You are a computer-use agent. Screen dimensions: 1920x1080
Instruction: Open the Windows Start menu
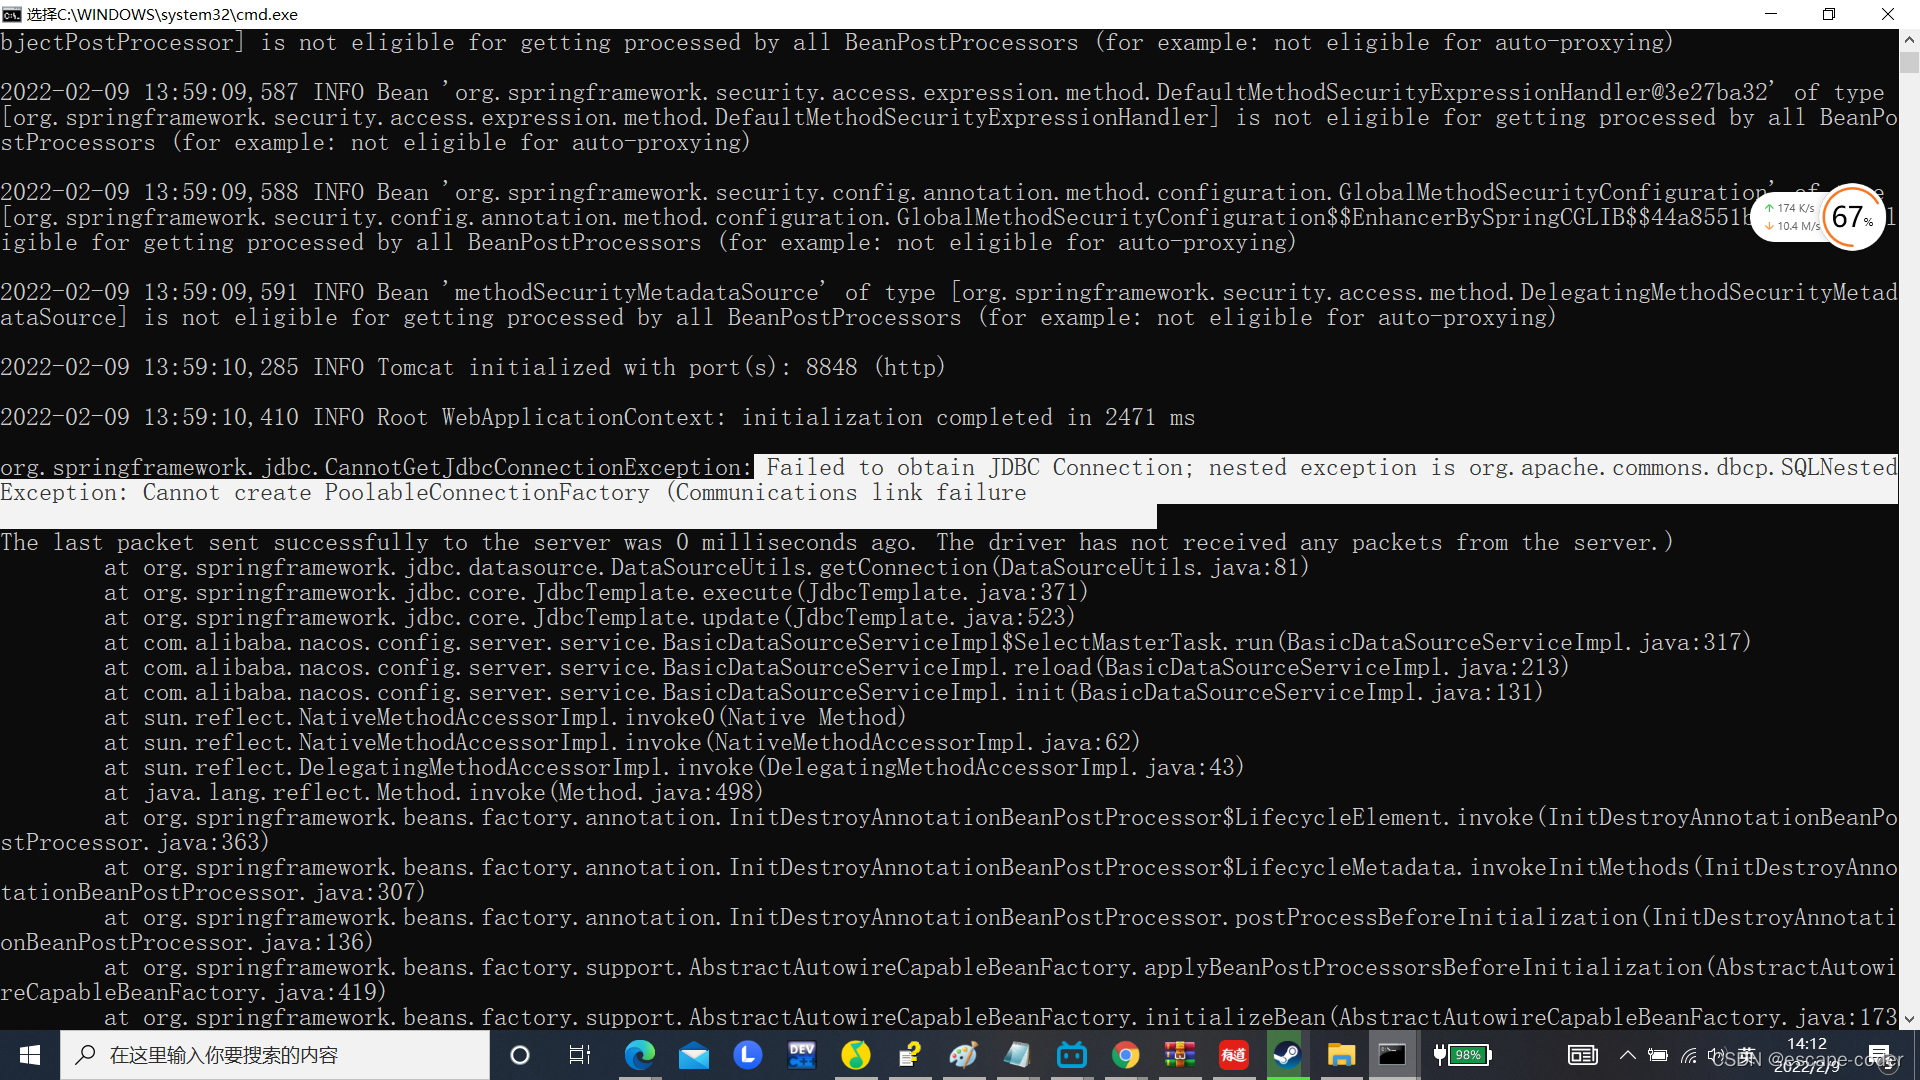30,1055
